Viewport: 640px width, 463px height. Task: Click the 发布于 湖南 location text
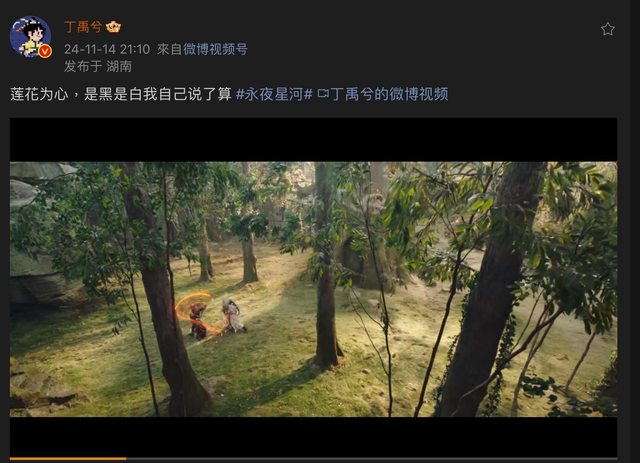coord(98,66)
